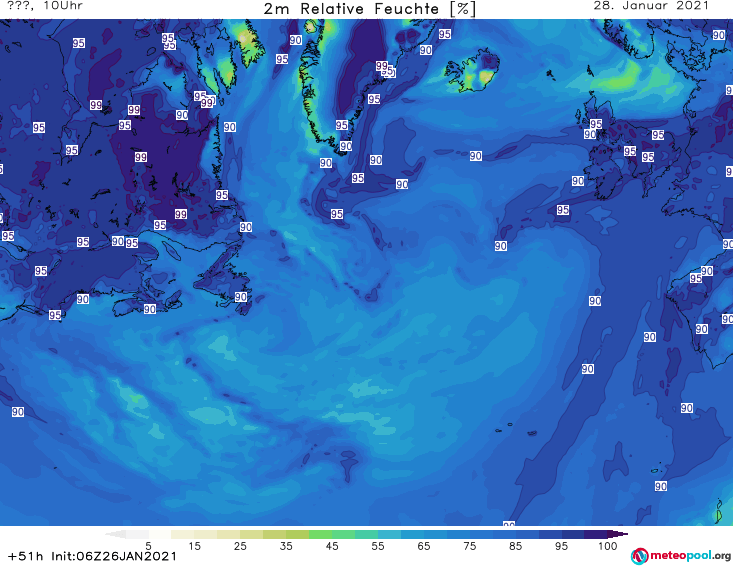Click the '25' value on the color scale
This screenshot has height=566, width=733.
[x=240, y=546]
